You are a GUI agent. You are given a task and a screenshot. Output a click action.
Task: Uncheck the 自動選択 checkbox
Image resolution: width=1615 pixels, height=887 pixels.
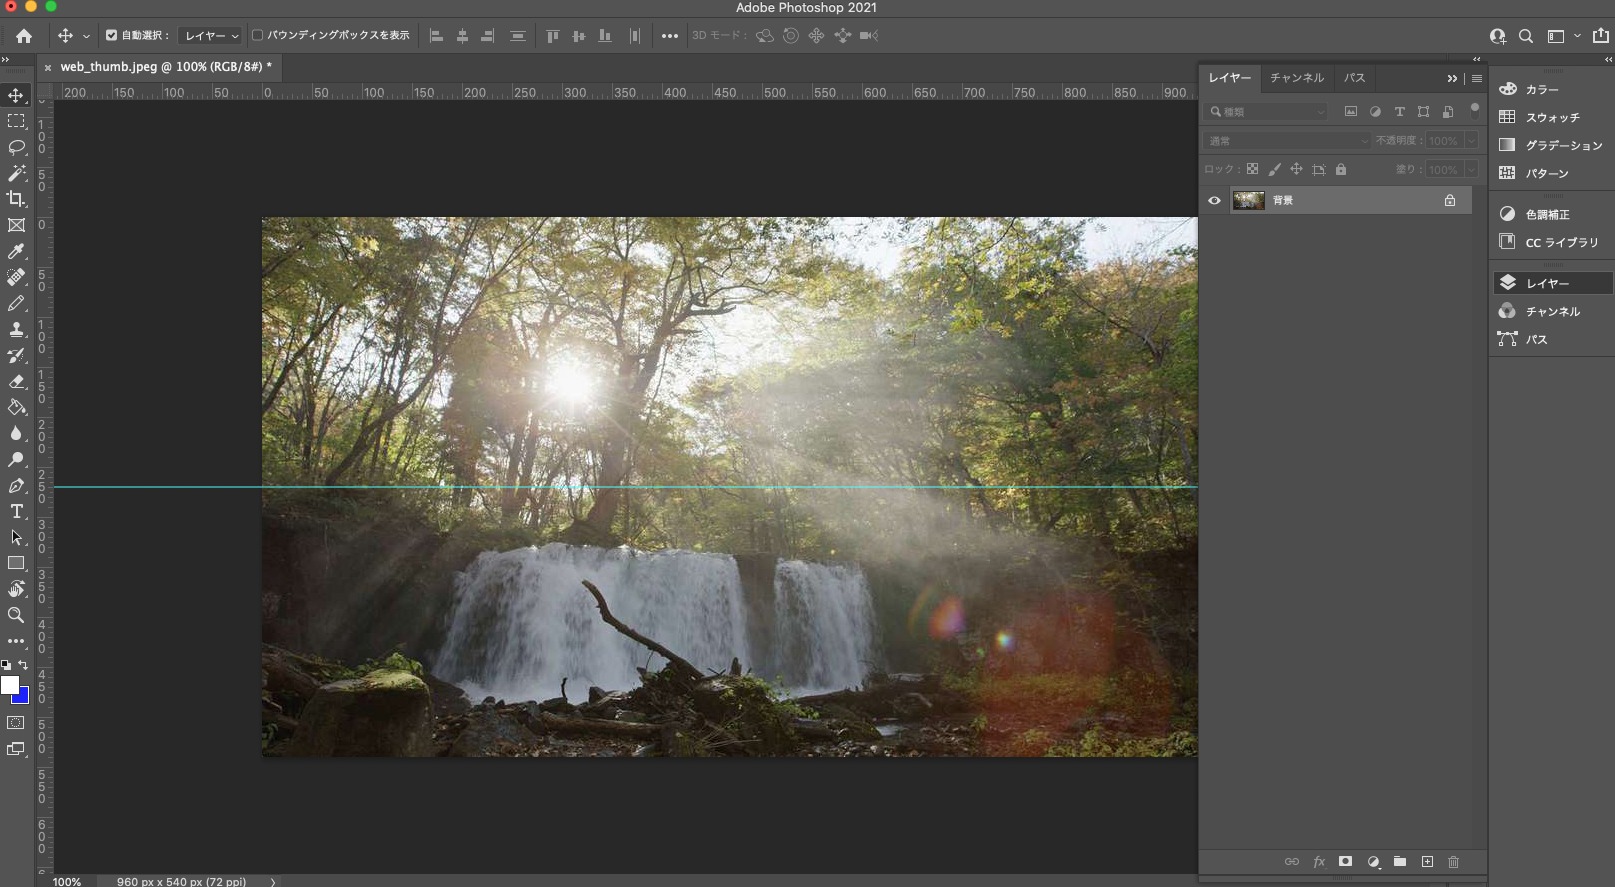coord(111,35)
